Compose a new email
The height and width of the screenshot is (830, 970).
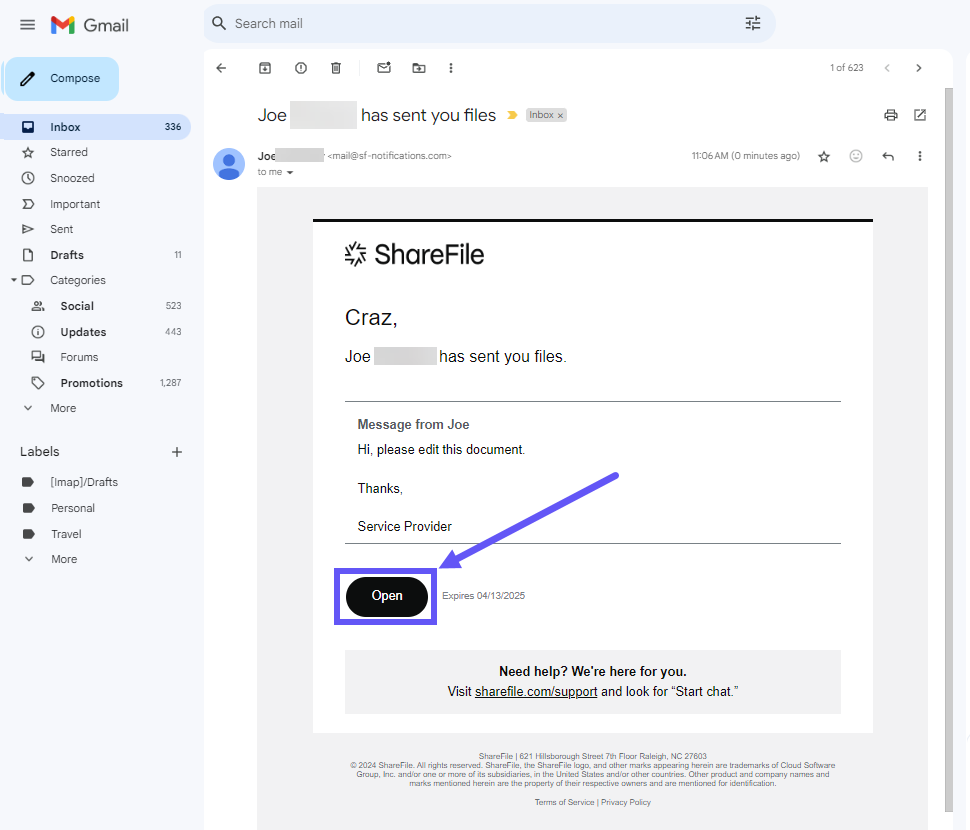pyautogui.click(x=62, y=79)
